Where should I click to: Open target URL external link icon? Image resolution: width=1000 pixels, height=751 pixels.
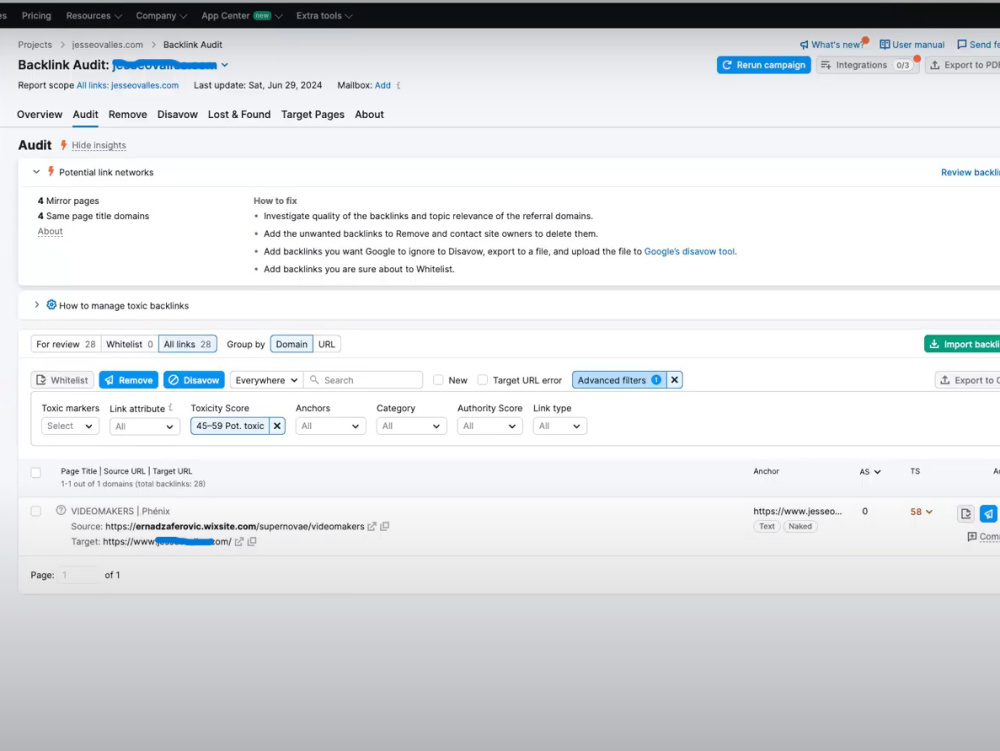tap(239, 542)
